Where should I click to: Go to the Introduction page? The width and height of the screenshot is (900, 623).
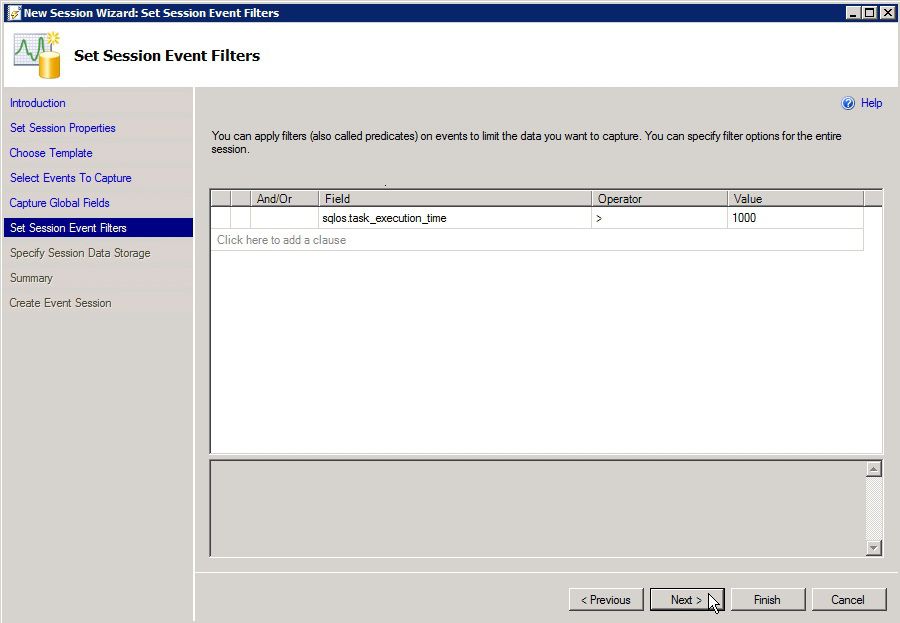point(38,103)
